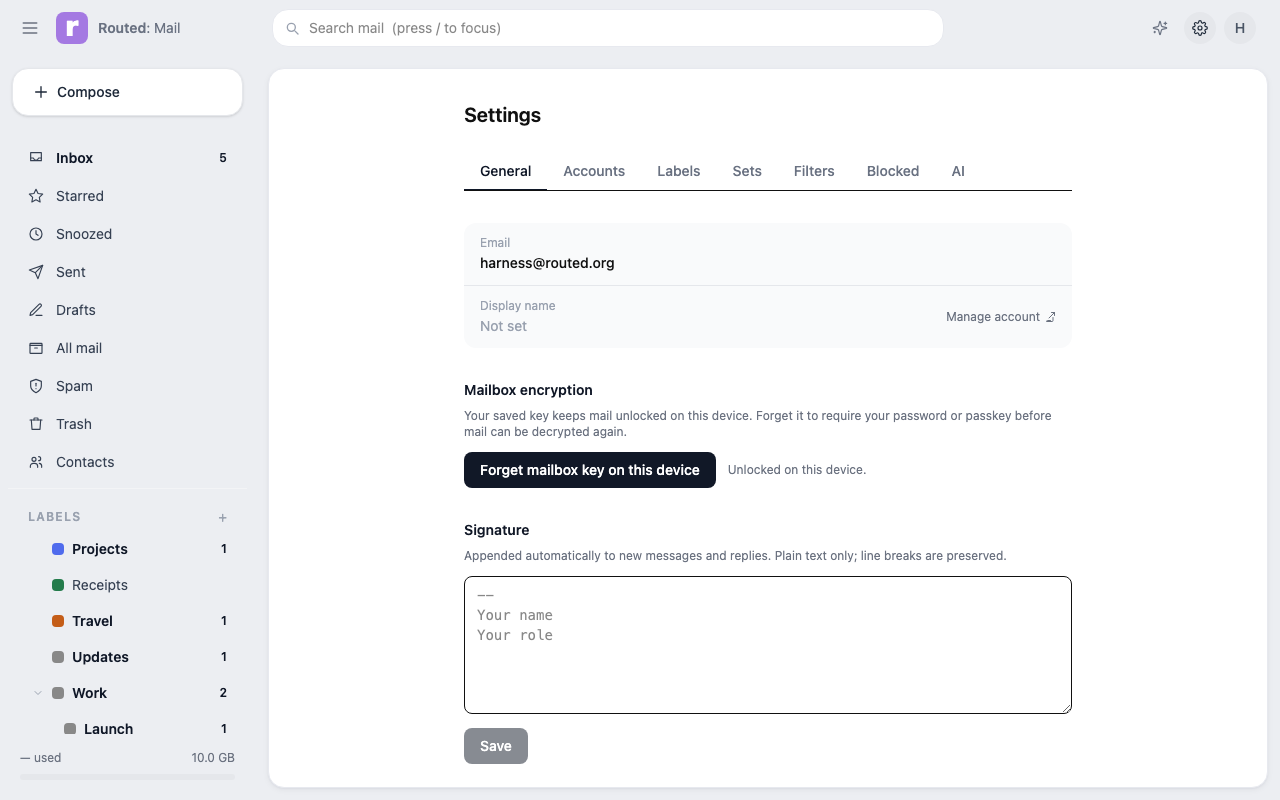The height and width of the screenshot is (800, 1280).
Task: Switch to the General tab
Action: coord(505,171)
